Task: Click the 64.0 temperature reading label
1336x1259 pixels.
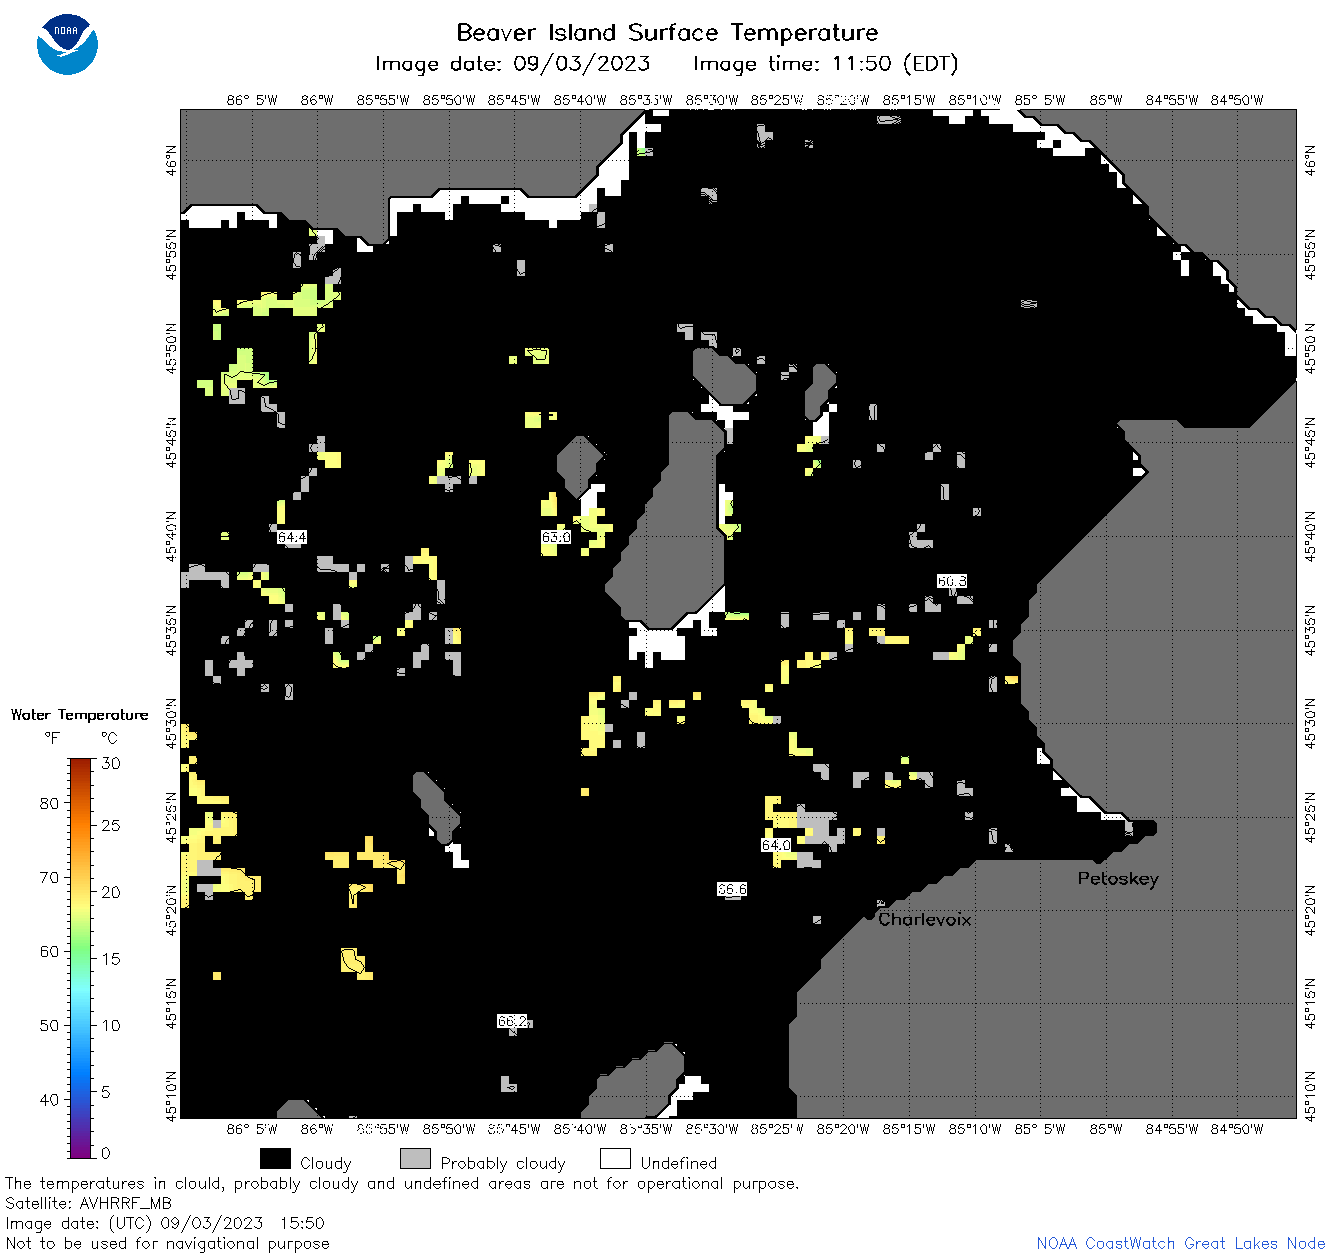Action: click(x=776, y=845)
